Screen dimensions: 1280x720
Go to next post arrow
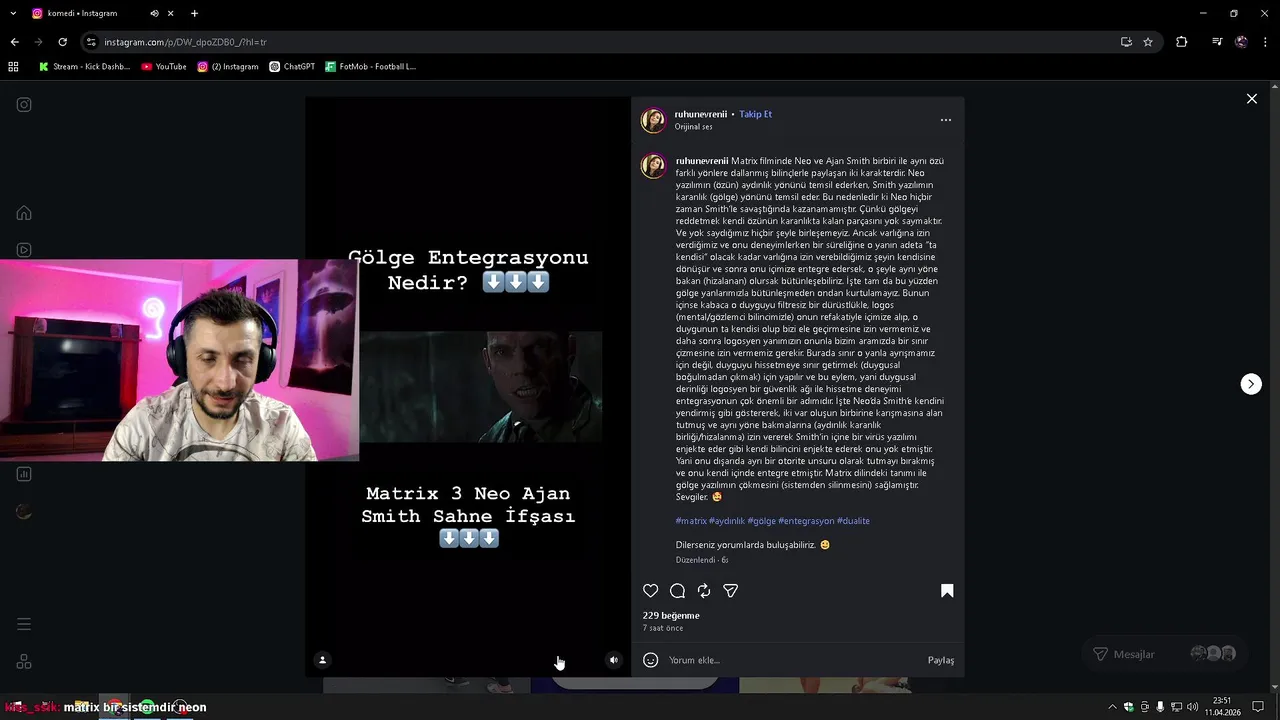click(x=1251, y=384)
